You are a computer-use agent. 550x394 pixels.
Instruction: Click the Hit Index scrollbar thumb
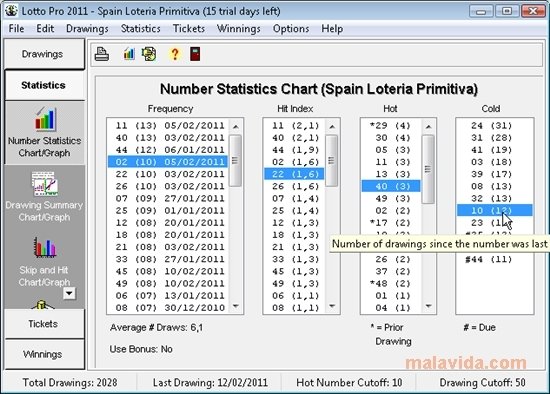[331, 161]
